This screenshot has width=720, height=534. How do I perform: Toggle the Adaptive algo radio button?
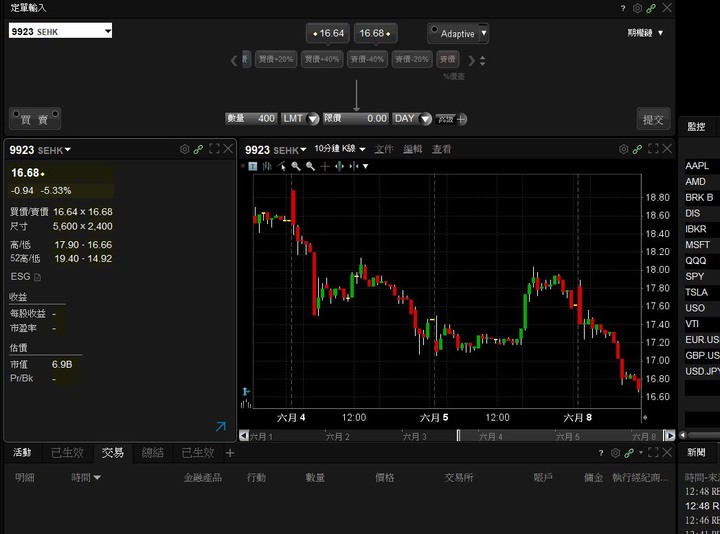click(x=434, y=29)
